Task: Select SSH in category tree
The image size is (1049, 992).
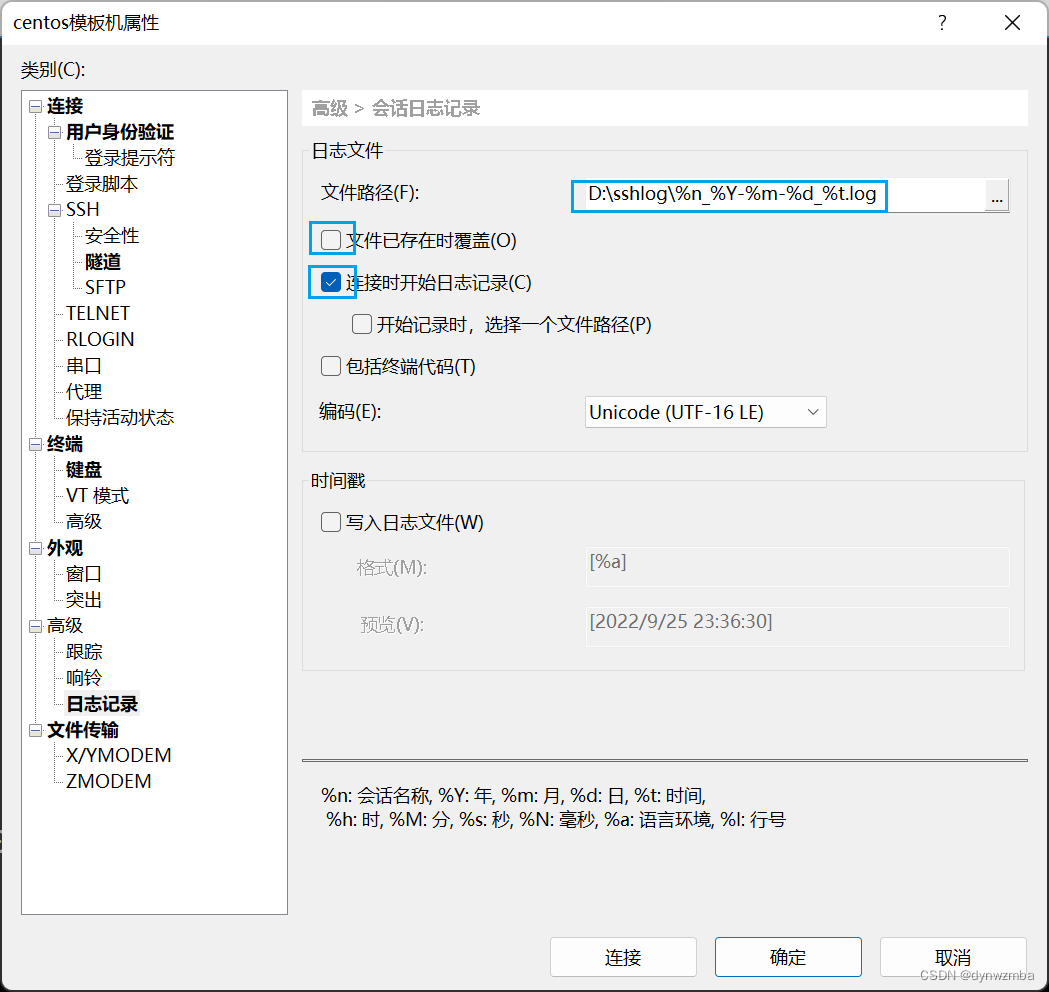Action: 82,210
